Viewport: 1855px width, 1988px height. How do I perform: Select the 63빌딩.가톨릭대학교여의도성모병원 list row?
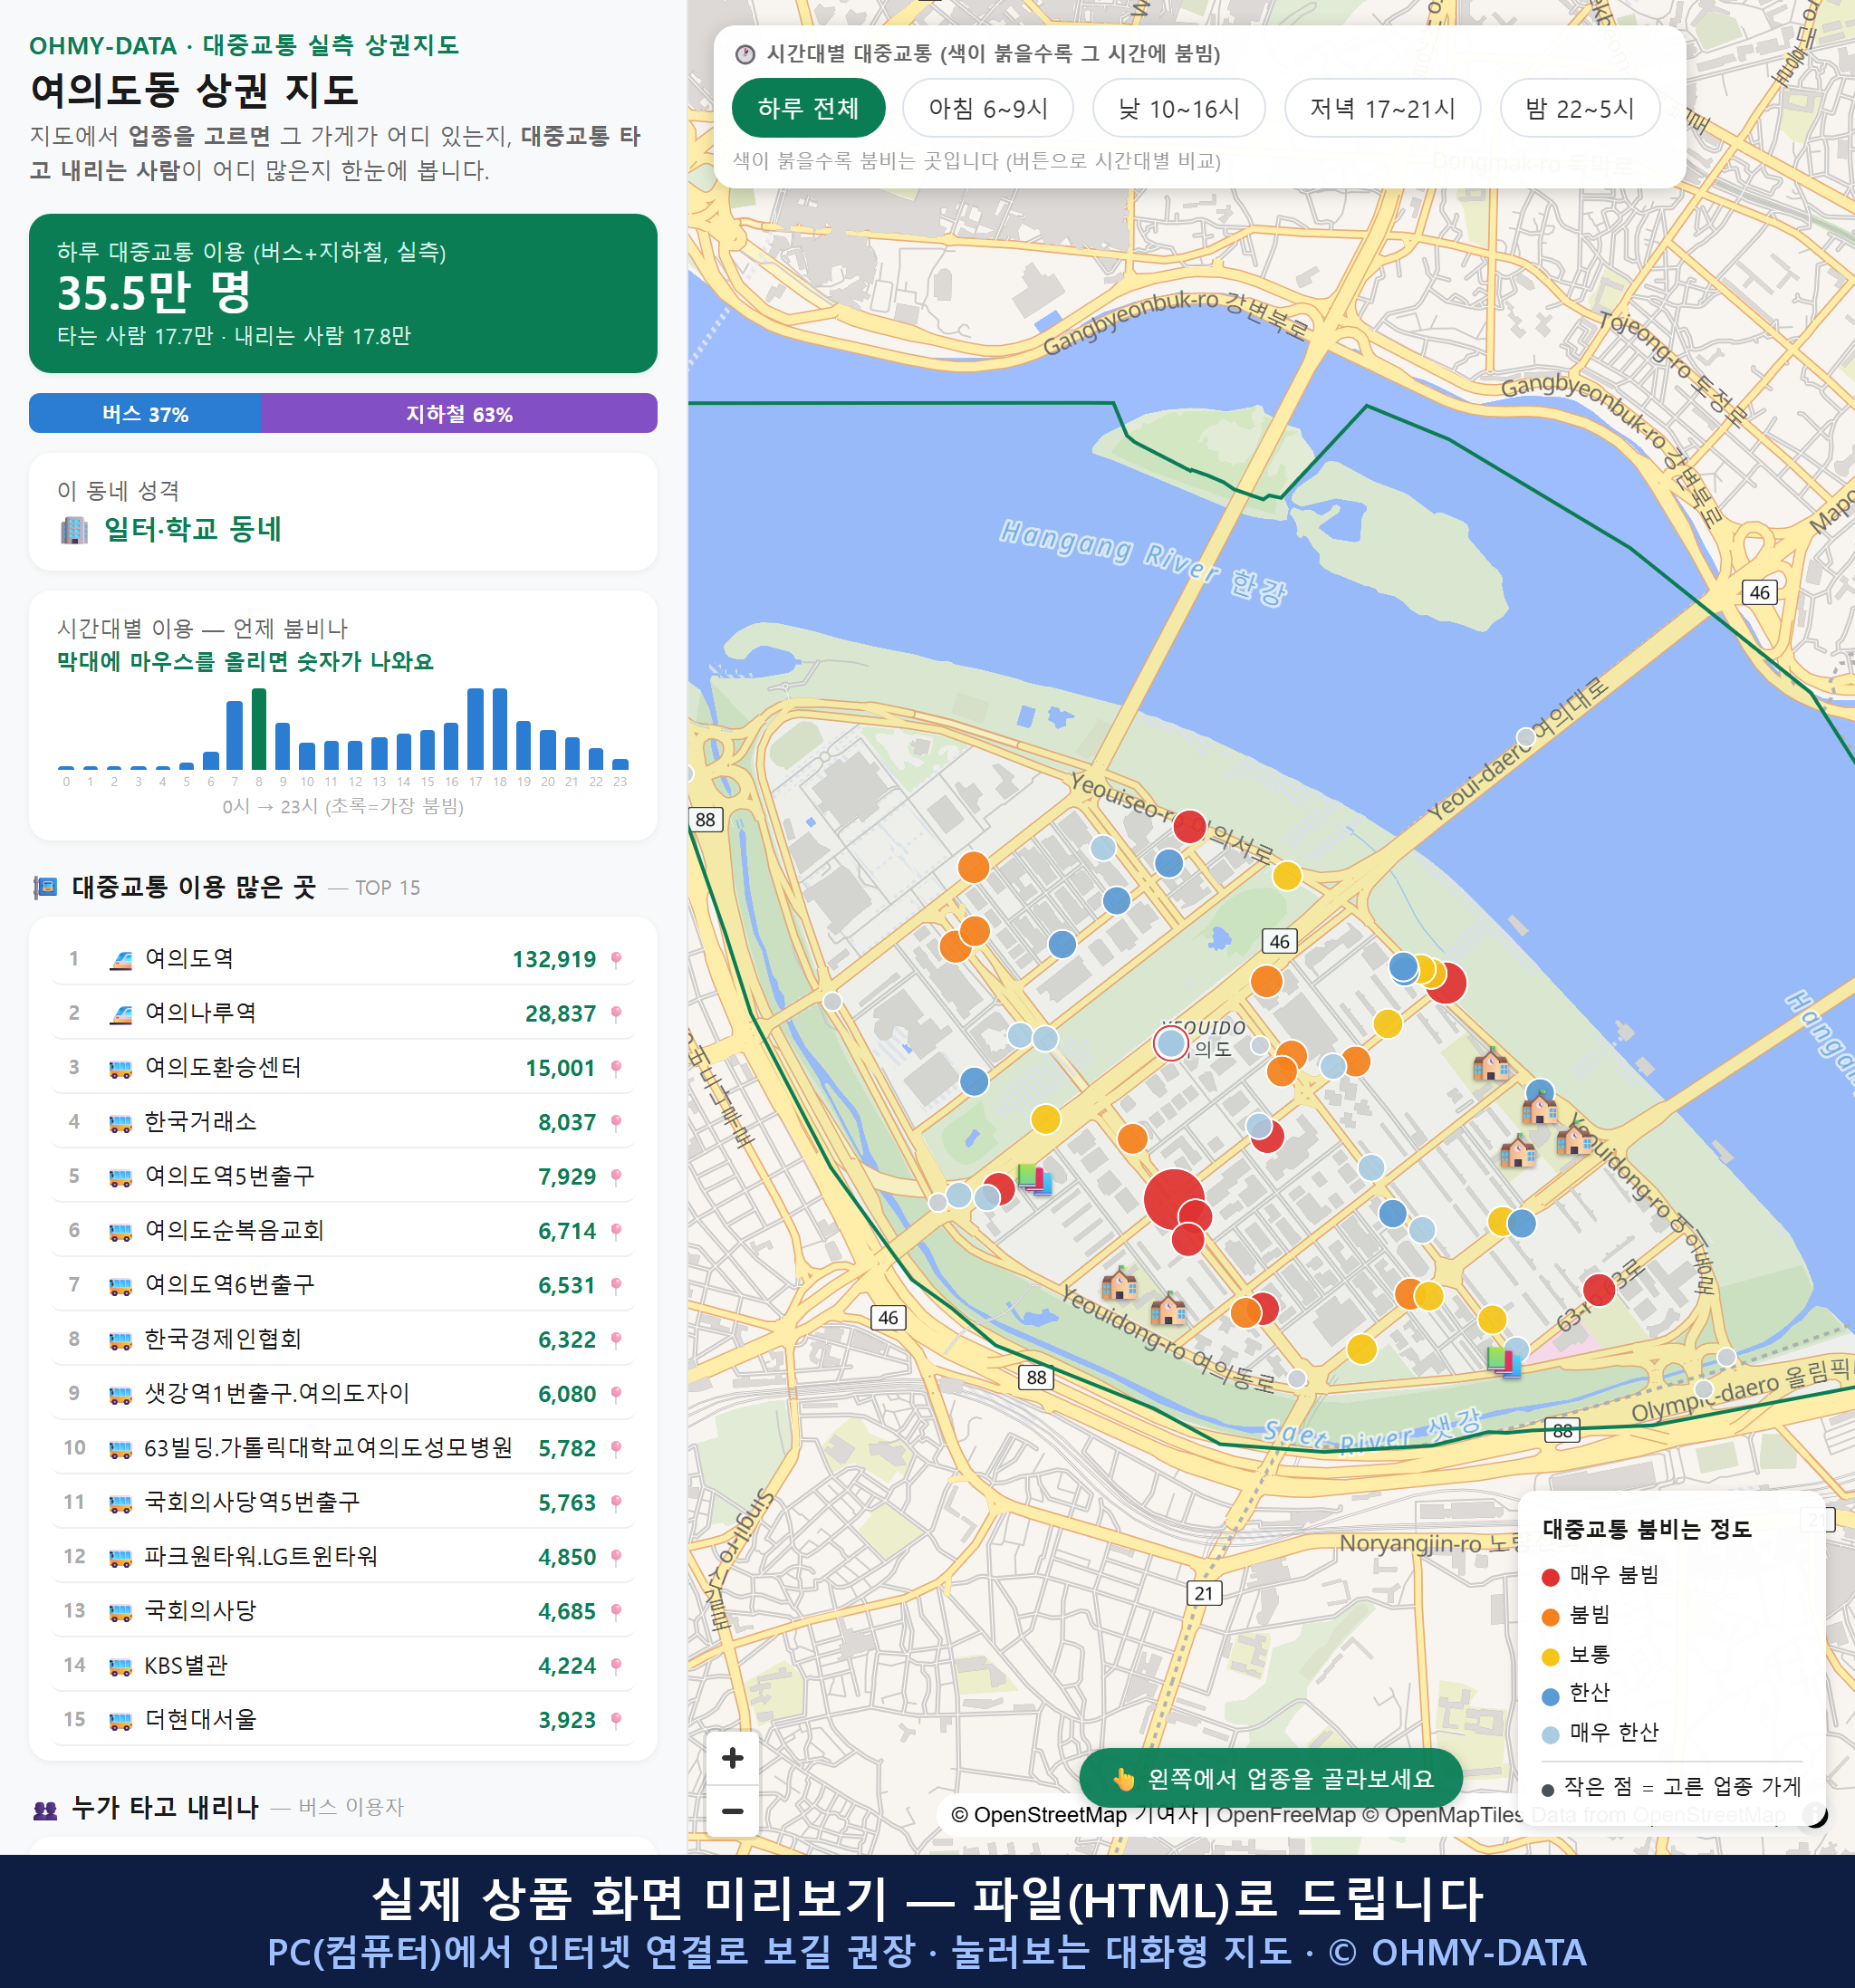(x=343, y=1448)
